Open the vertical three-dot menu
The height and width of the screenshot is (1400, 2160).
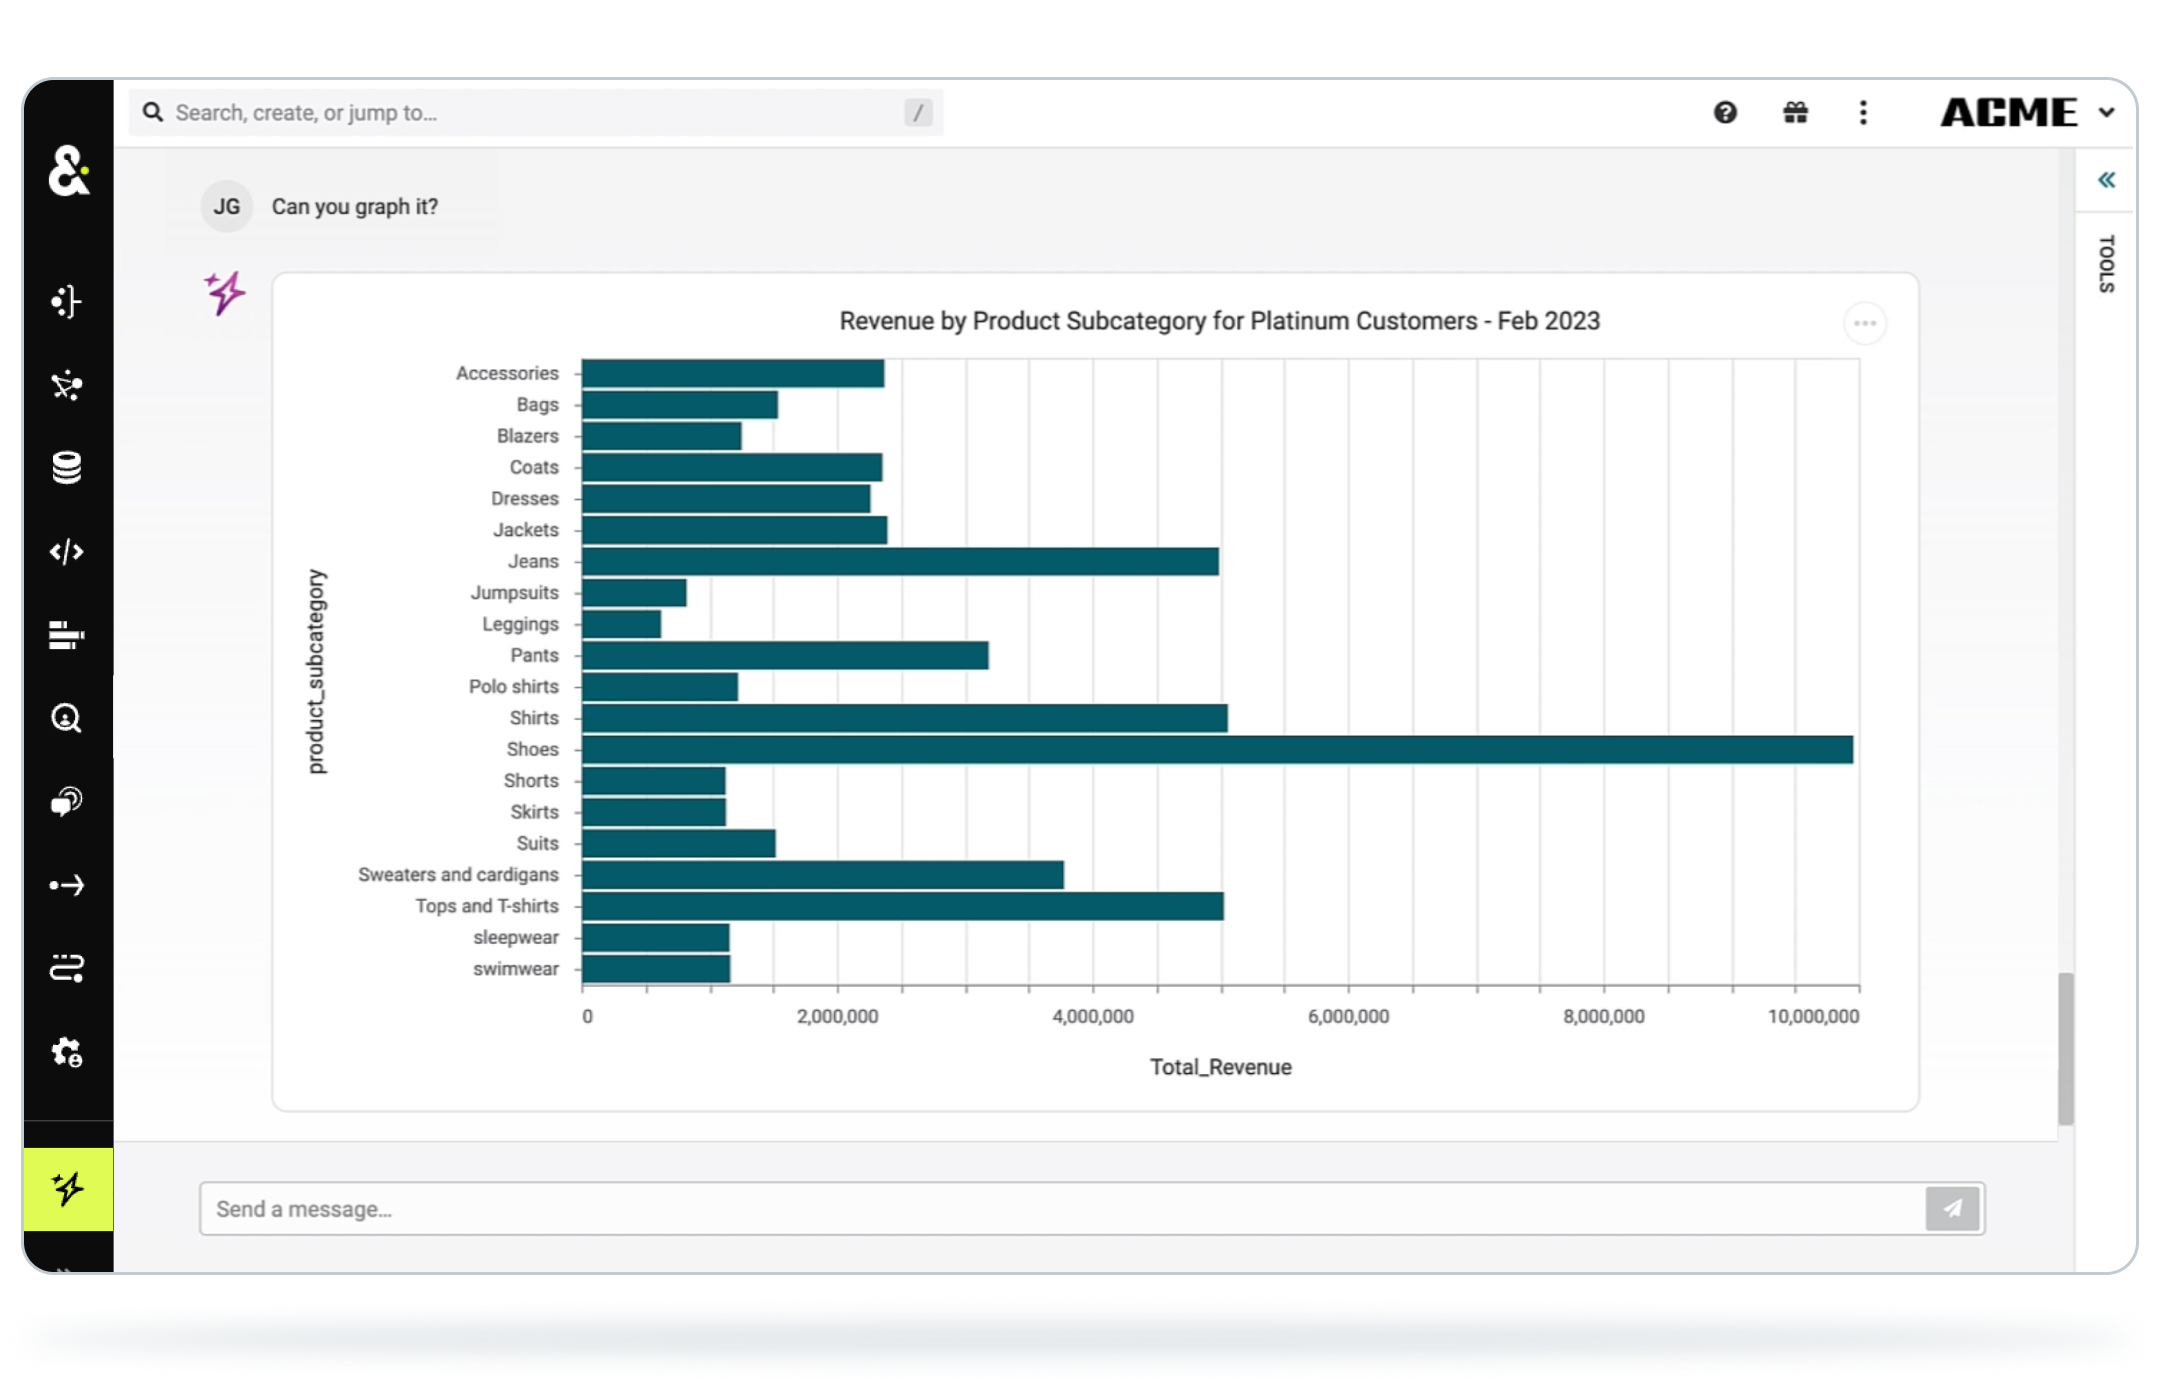[x=1863, y=113]
